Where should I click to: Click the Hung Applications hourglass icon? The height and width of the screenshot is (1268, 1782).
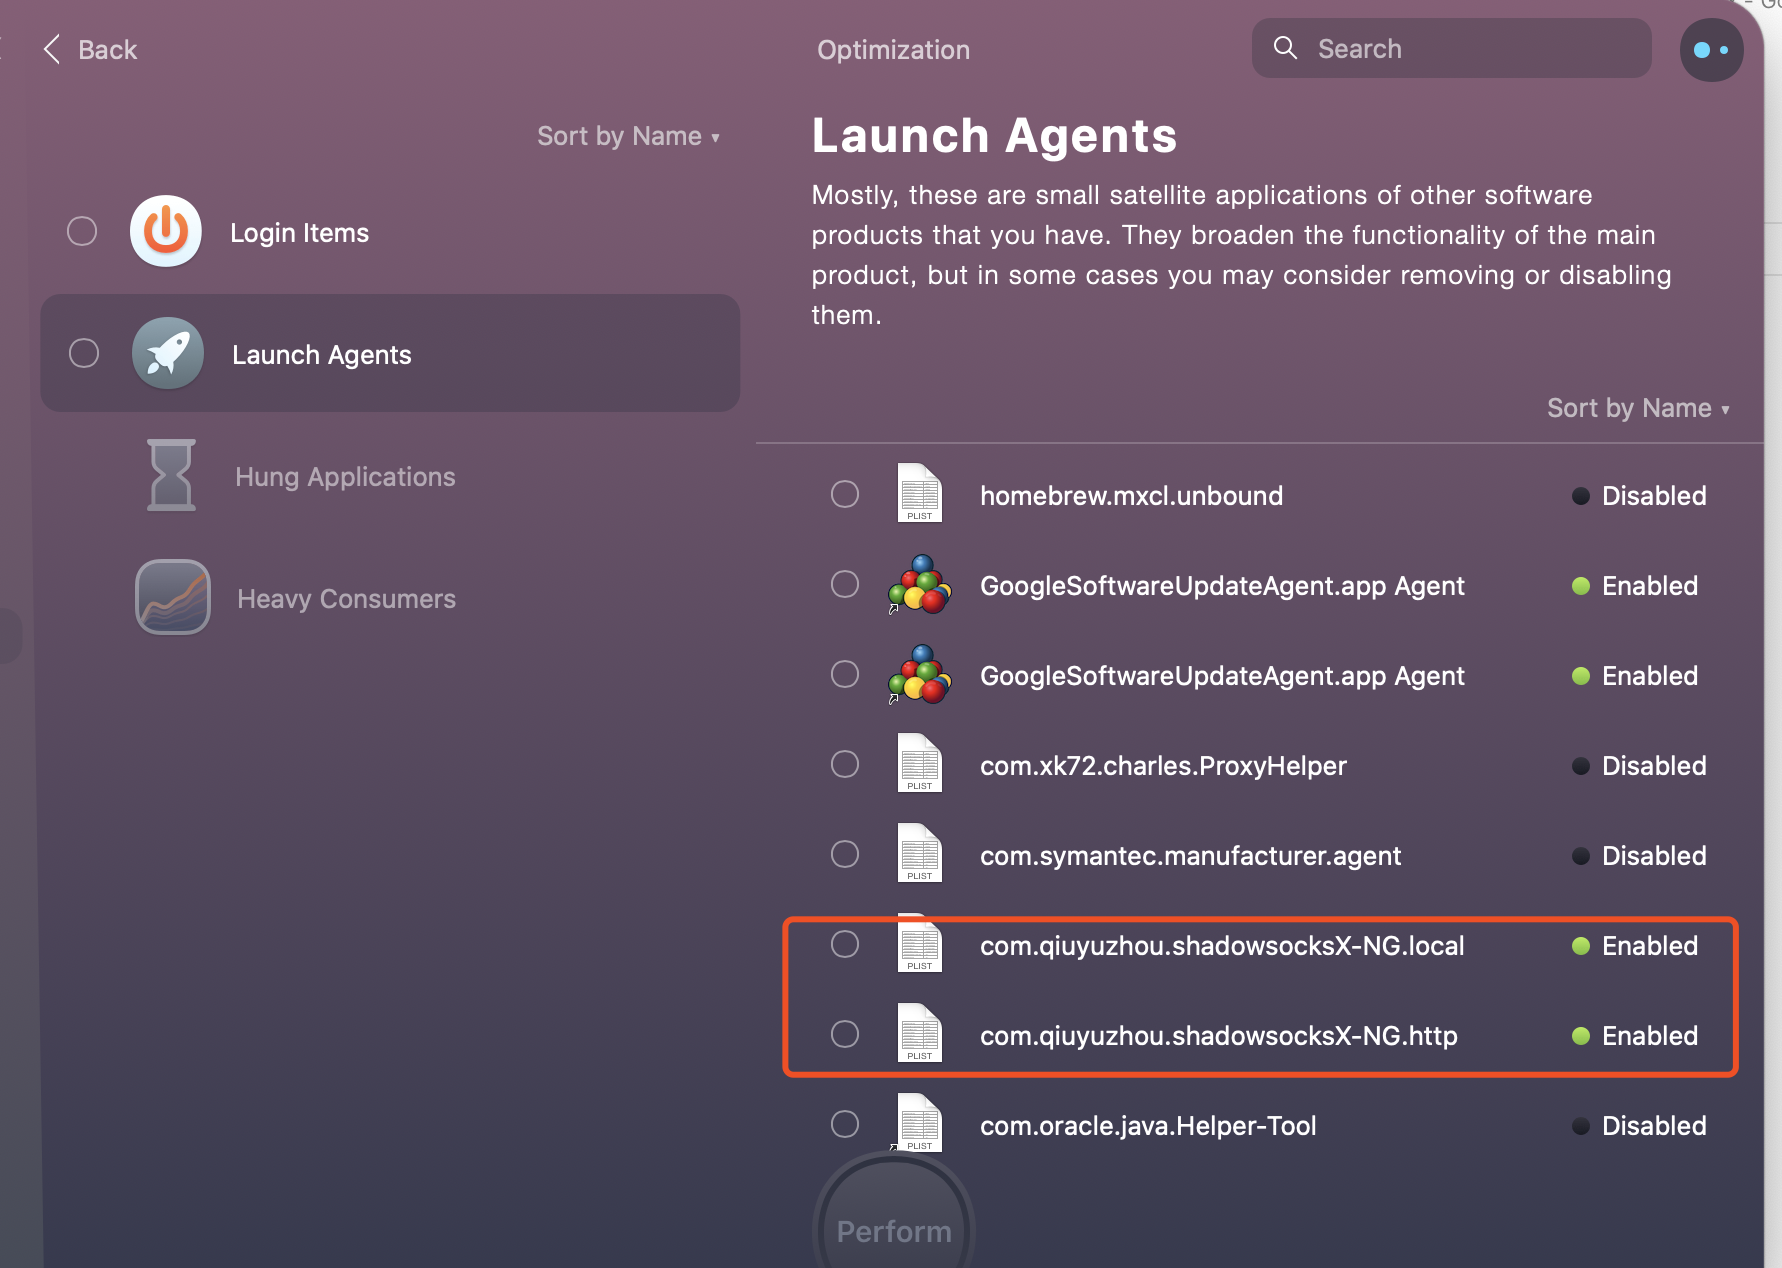pos(171,476)
